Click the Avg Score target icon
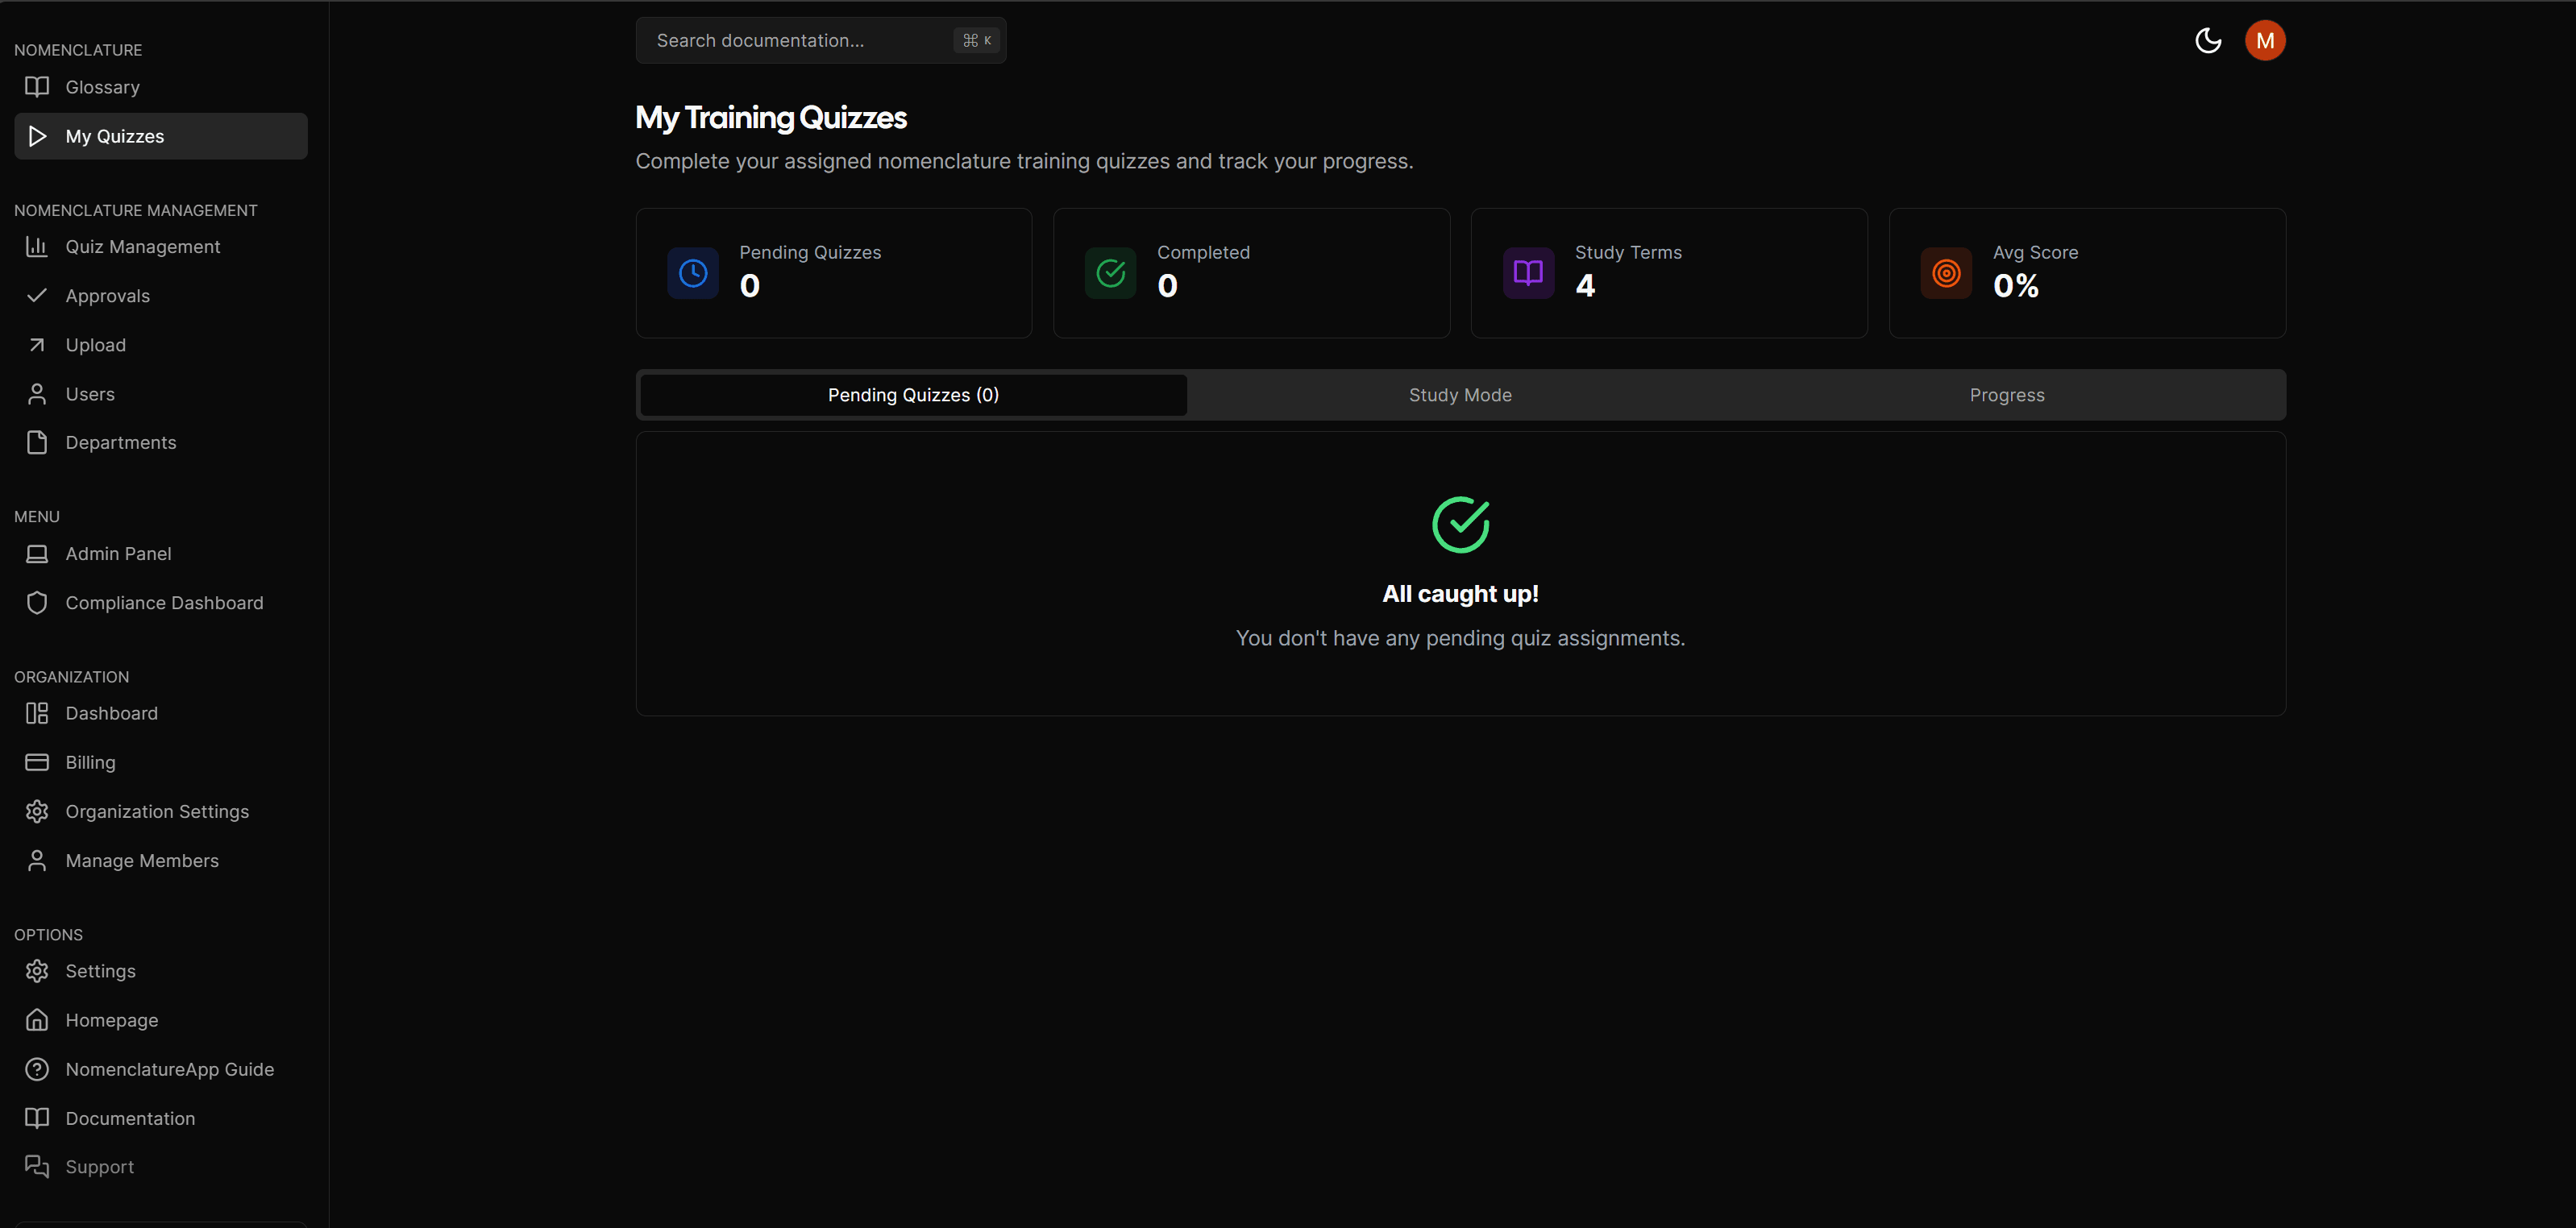This screenshot has width=2576, height=1228. pyautogui.click(x=1945, y=272)
